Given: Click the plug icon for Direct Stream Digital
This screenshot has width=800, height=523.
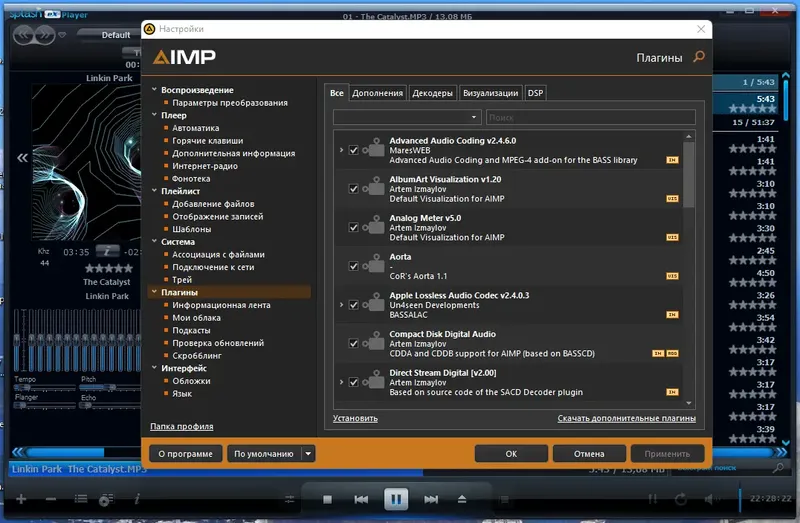Looking at the screenshot, I should click(374, 381).
